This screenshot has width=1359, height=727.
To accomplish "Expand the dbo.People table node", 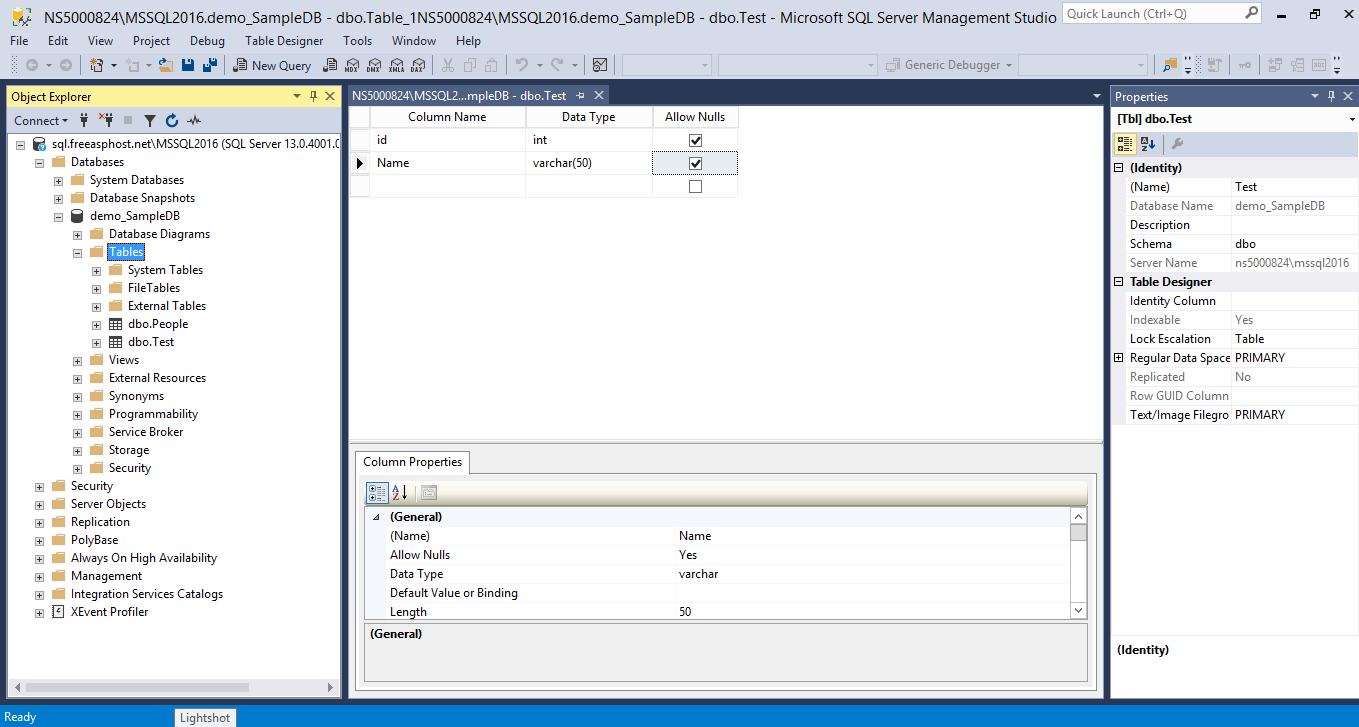I will coord(97,324).
